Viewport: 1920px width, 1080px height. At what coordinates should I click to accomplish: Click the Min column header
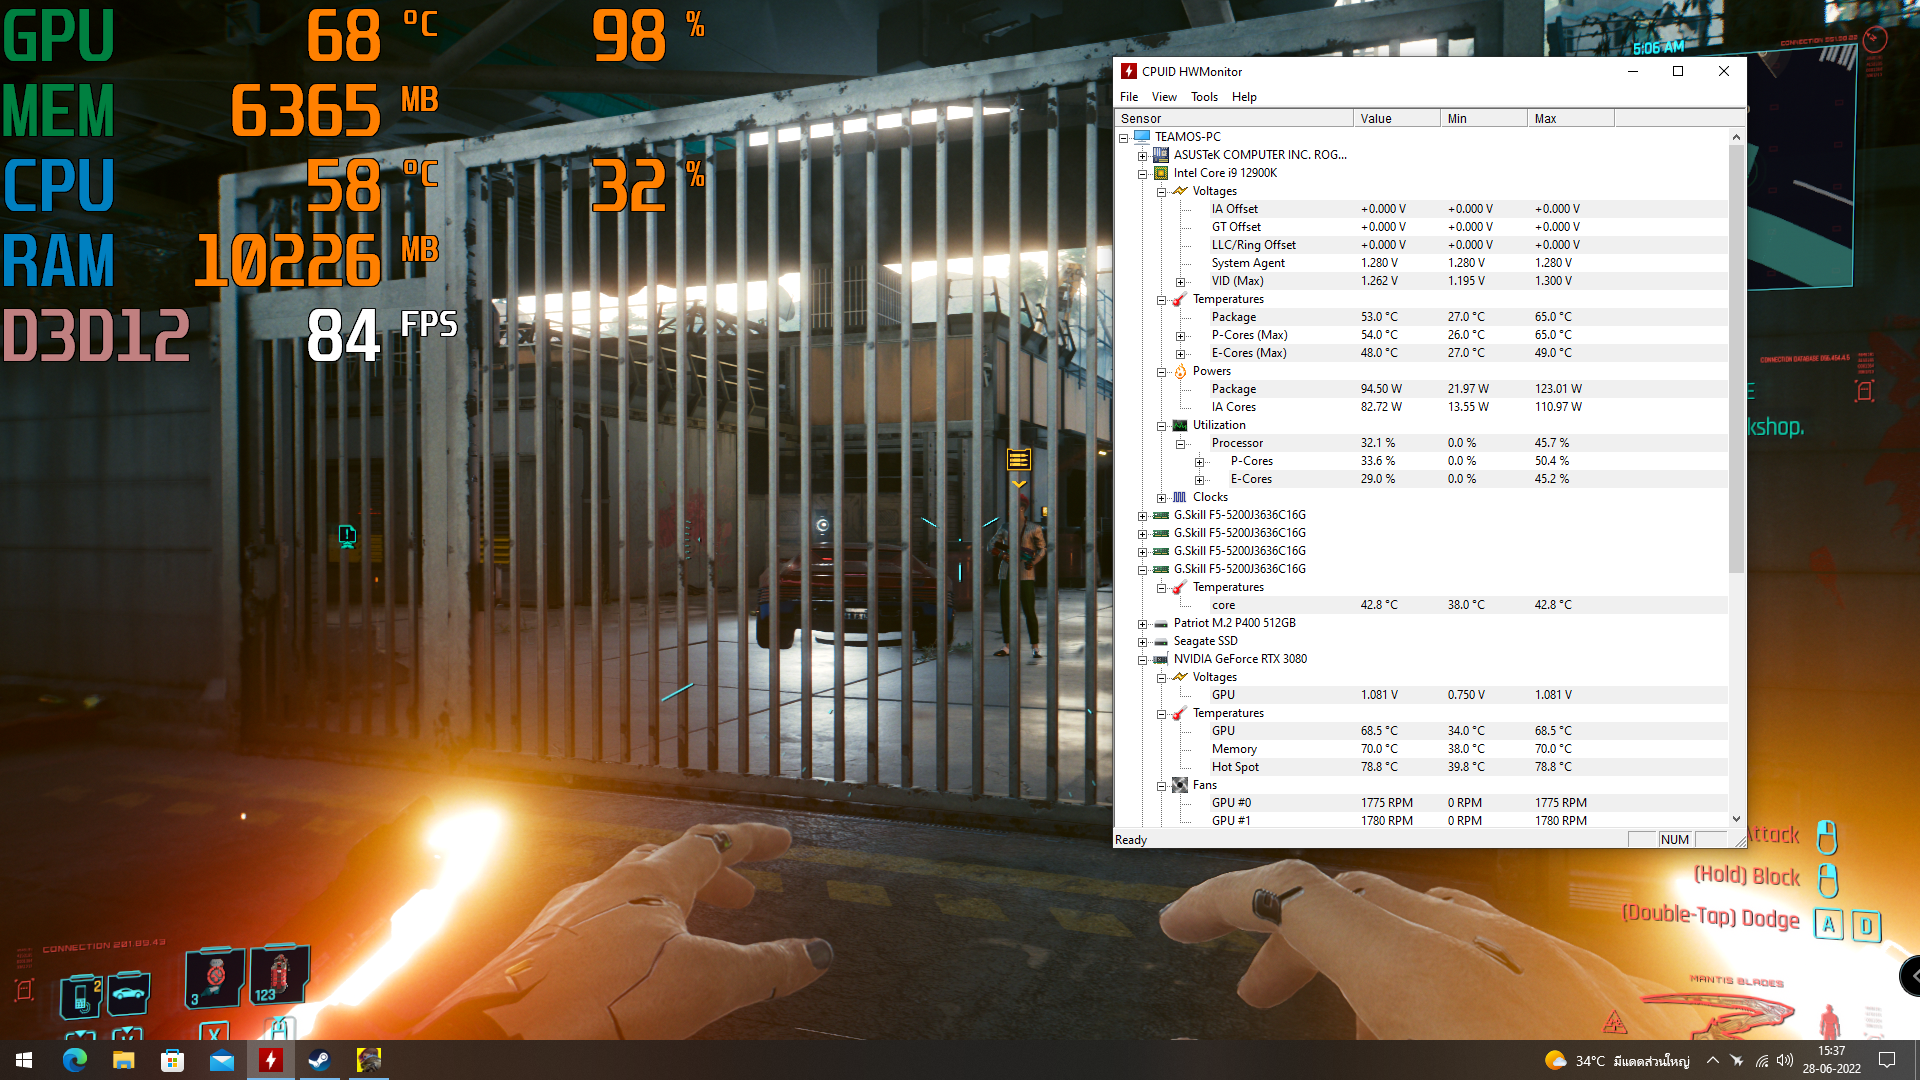pyautogui.click(x=1484, y=118)
